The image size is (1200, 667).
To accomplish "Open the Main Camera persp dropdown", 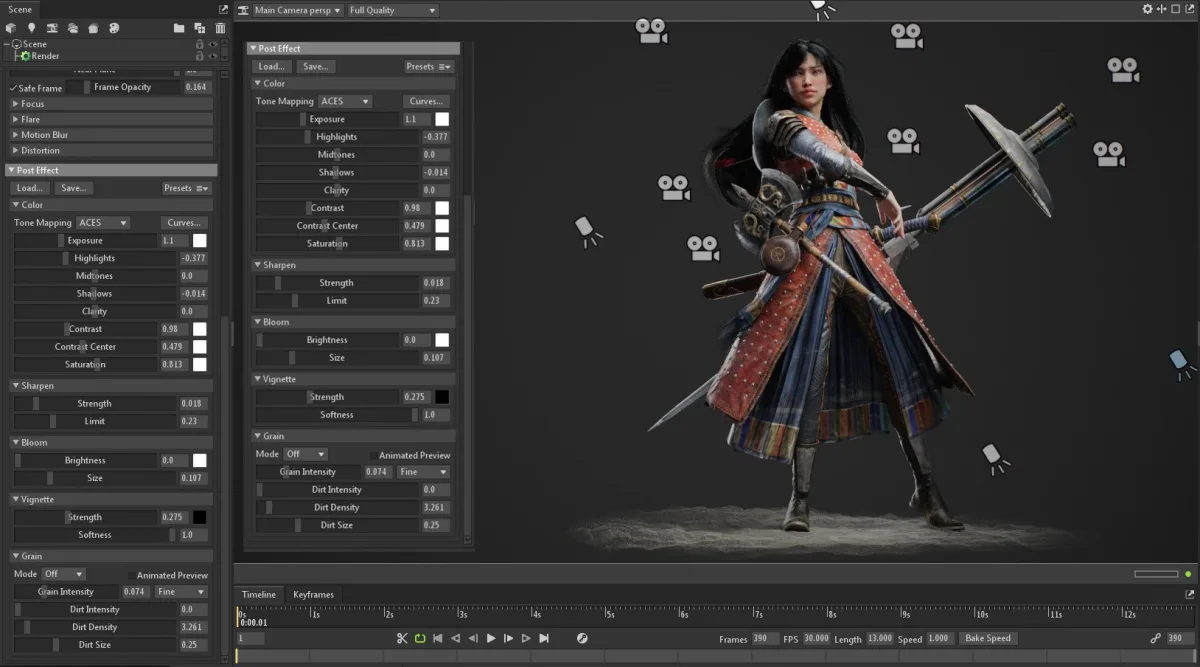I will pyautogui.click(x=297, y=10).
